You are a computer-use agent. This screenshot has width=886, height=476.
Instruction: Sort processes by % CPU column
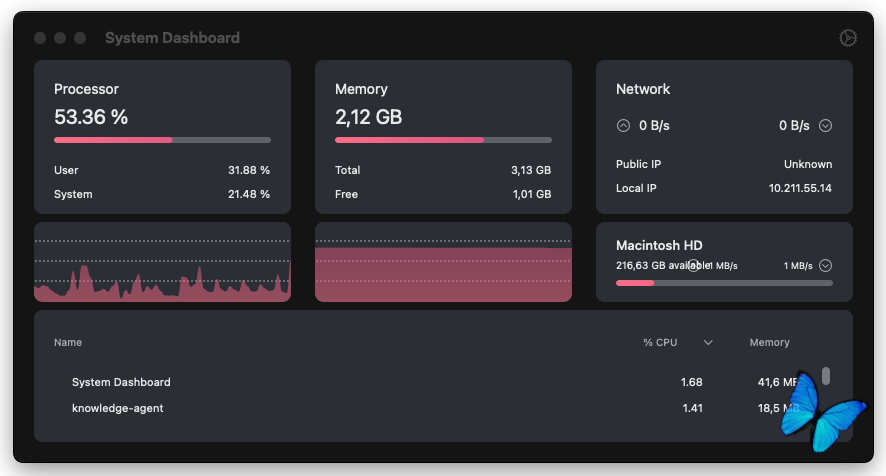(660, 343)
